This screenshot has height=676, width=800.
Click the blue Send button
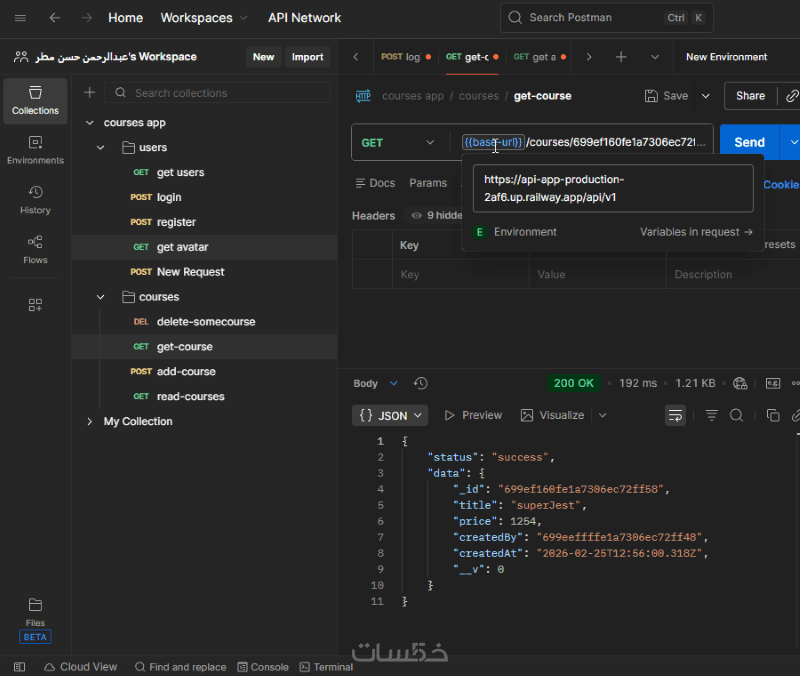click(x=749, y=143)
